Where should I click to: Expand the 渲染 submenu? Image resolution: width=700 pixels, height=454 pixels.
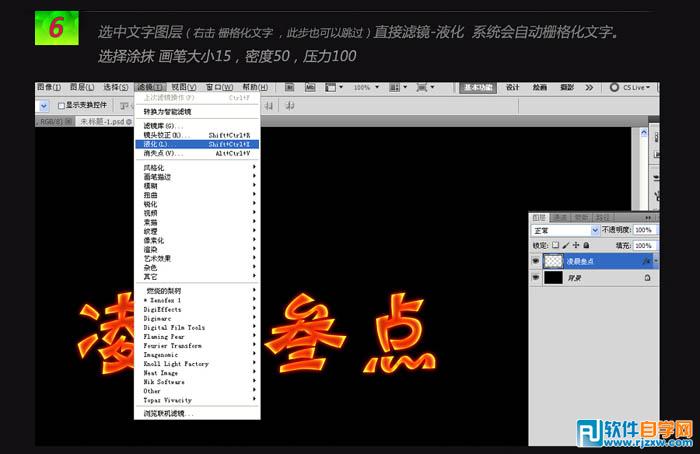198,250
